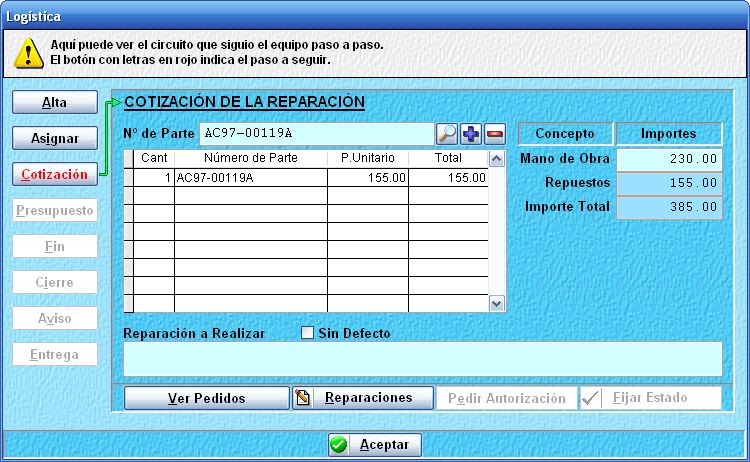Click the COTIZACIÓN DE LA REPARACIÓN heading
This screenshot has width=750, height=462.
tap(244, 102)
